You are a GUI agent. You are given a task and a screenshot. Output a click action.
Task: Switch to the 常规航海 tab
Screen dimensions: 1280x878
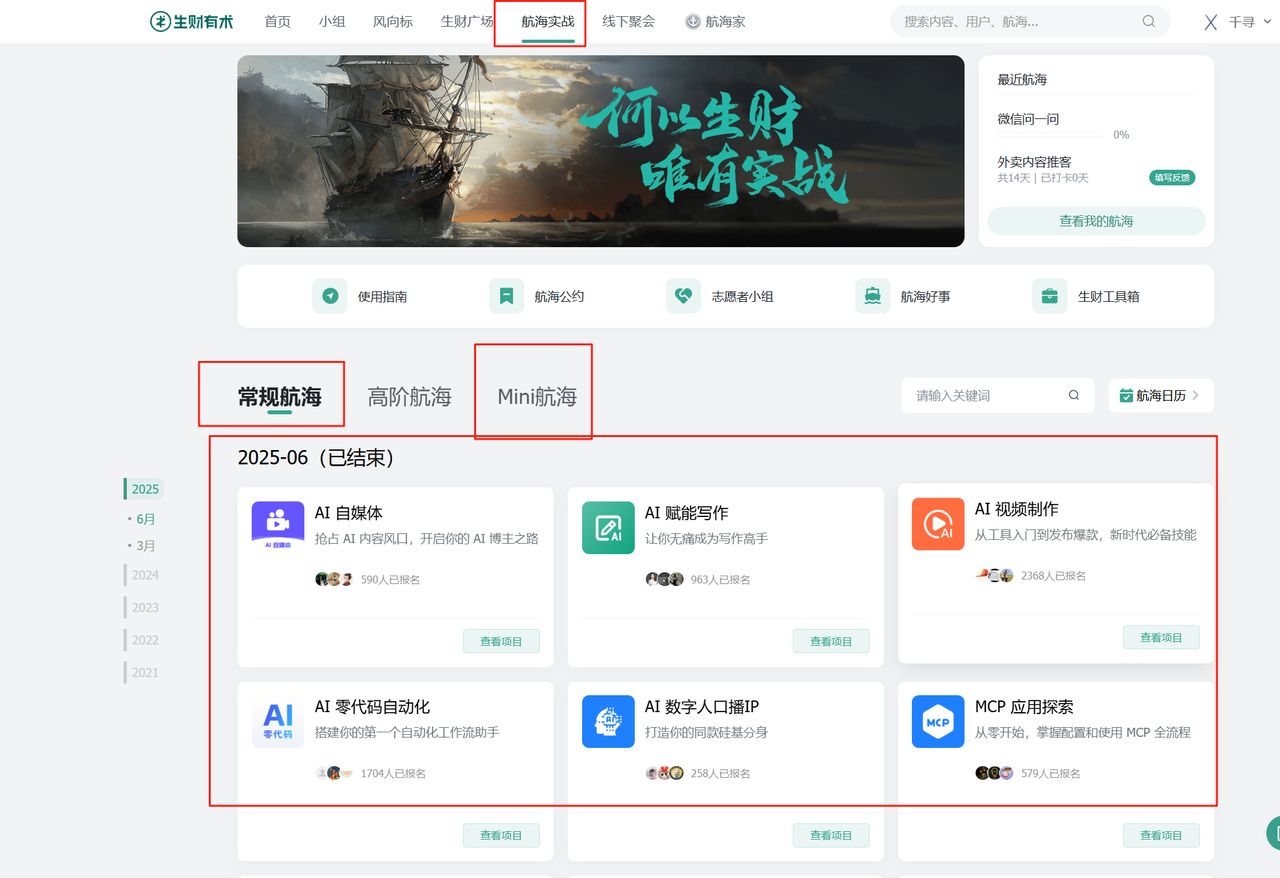[x=280, y=397]
